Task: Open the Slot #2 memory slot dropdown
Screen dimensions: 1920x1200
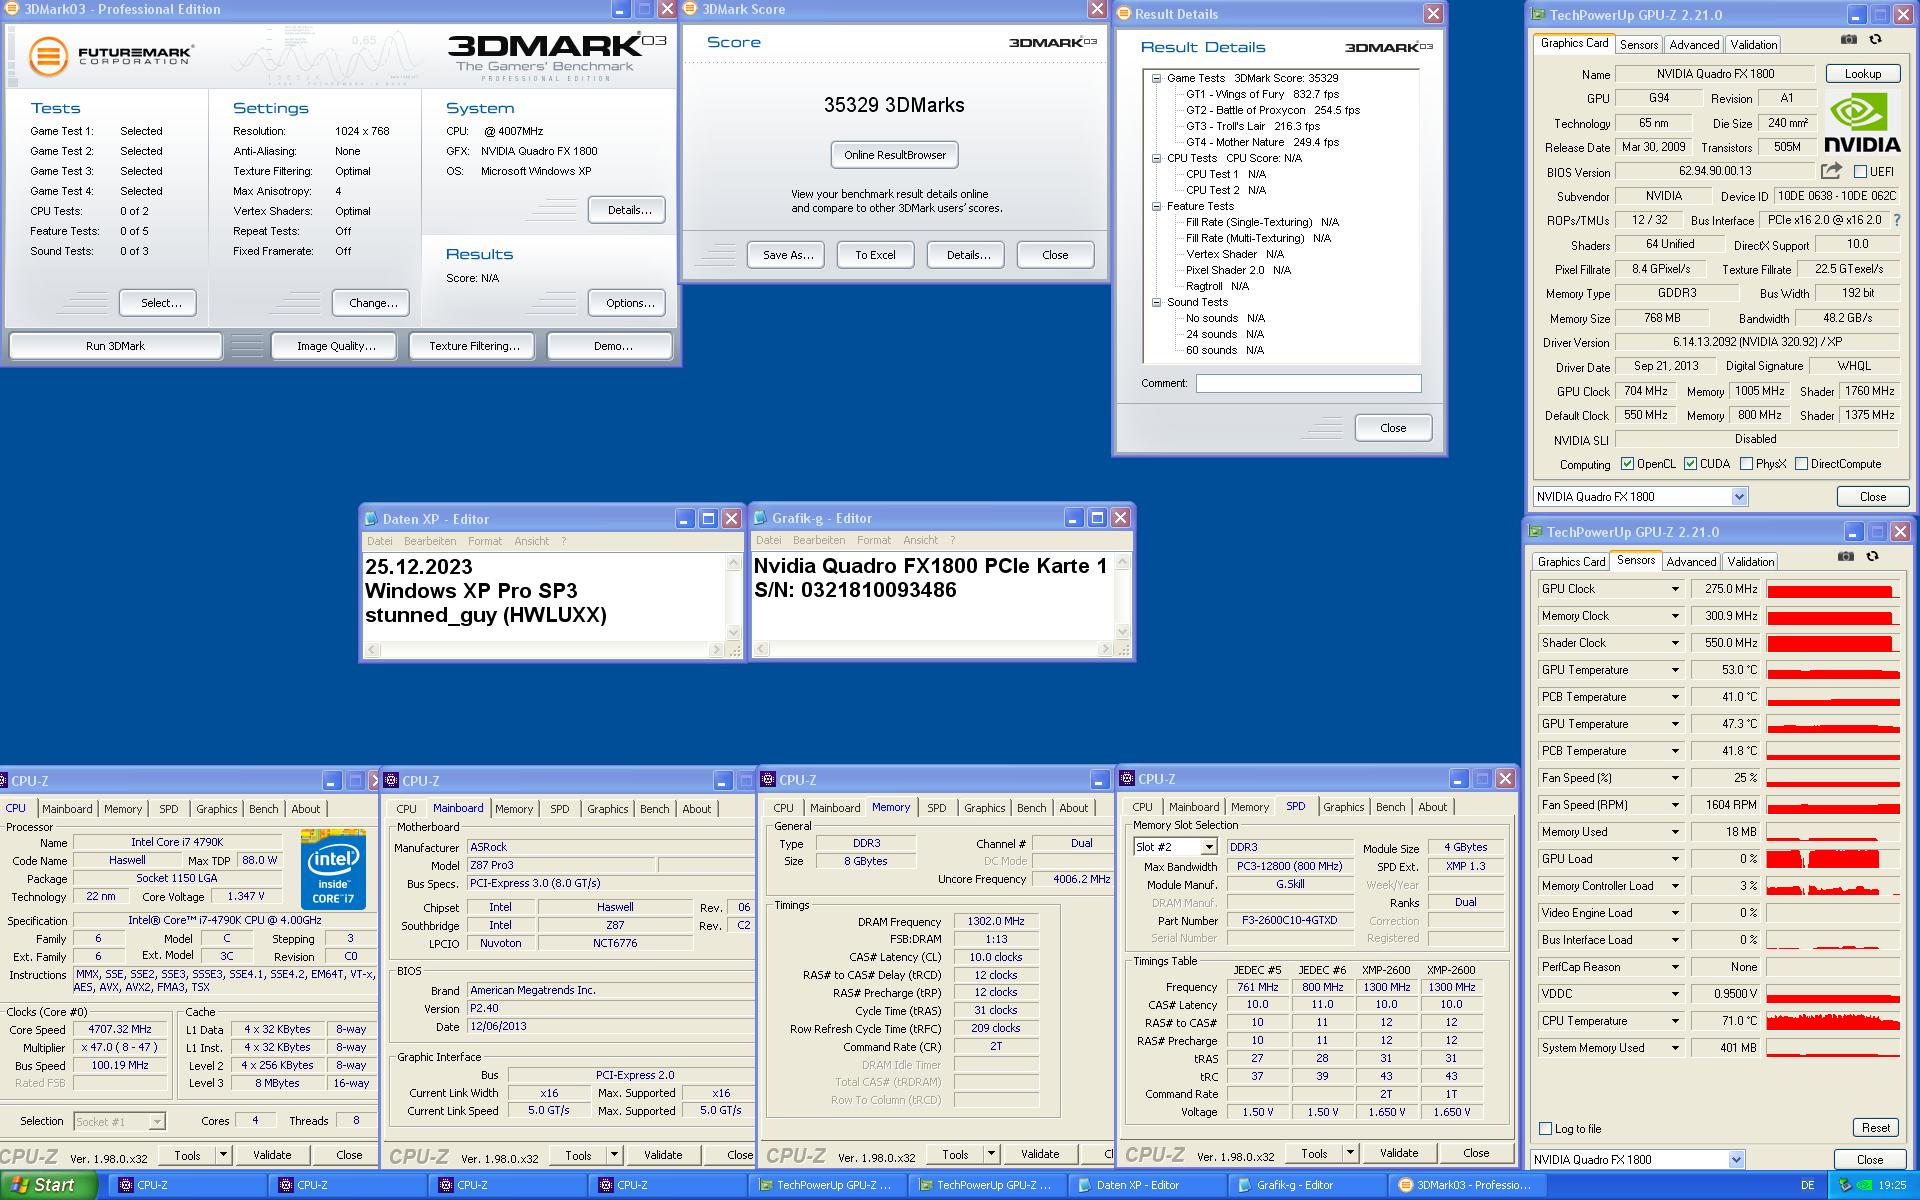Action: pos(1208,847)
